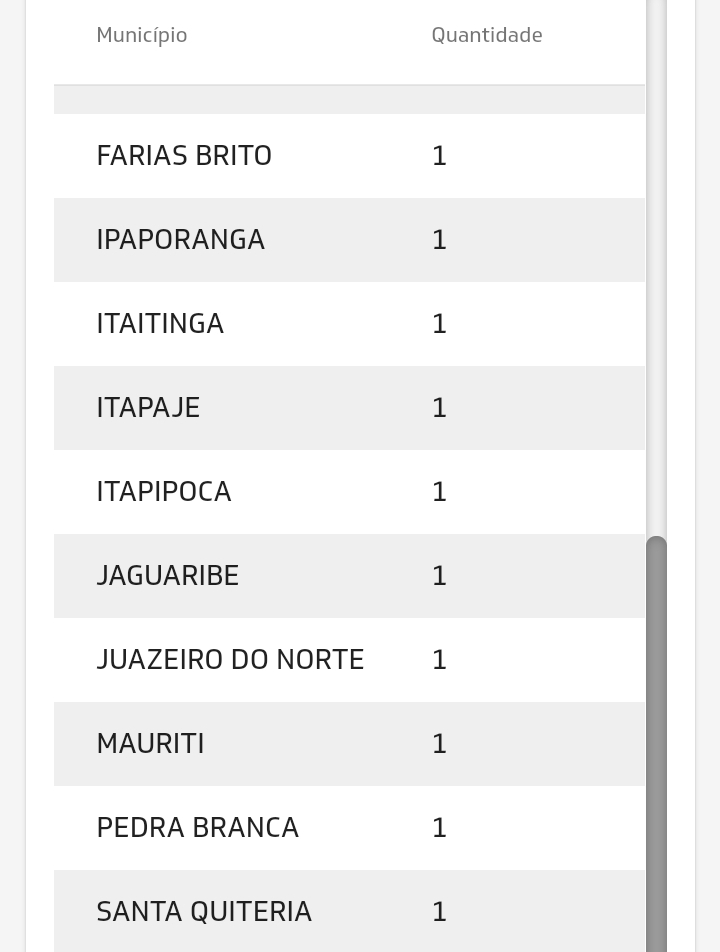
Task: Click the JUAZEIRO DO NORTE row
Action: pos(230,660)
